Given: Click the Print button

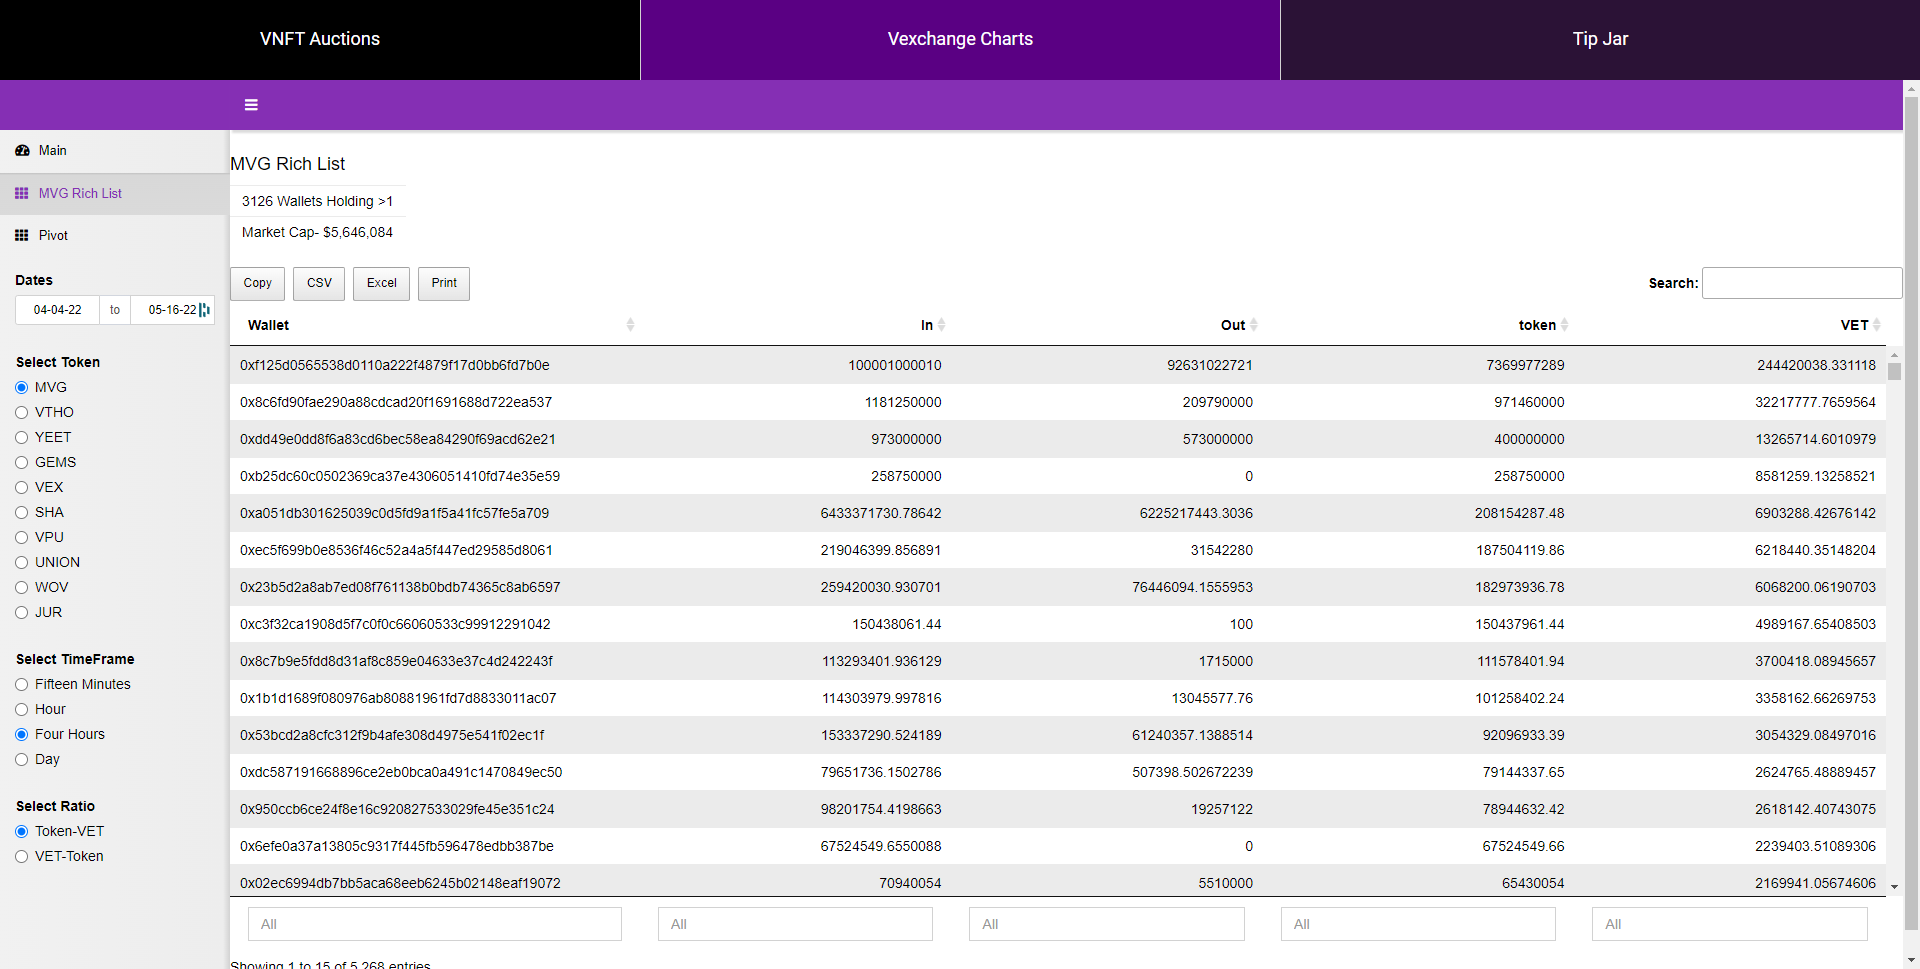Looking at the screenshot, I should pos(444,284).
